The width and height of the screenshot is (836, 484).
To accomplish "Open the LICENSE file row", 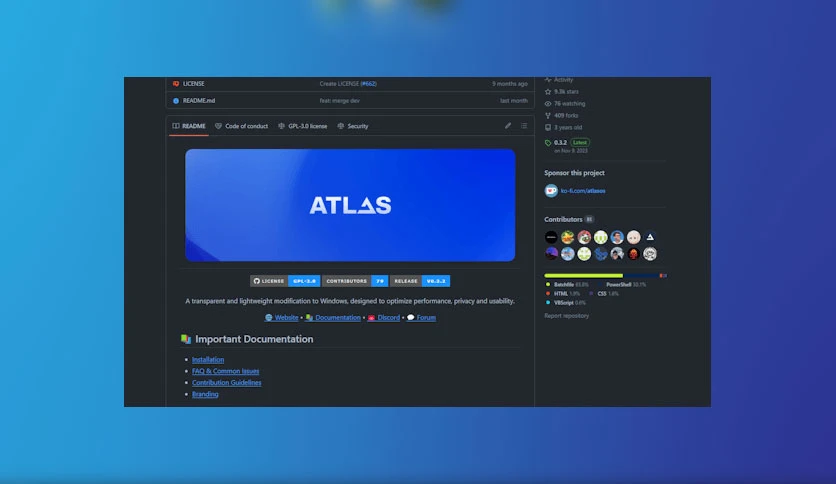I will tap(350, 84).
